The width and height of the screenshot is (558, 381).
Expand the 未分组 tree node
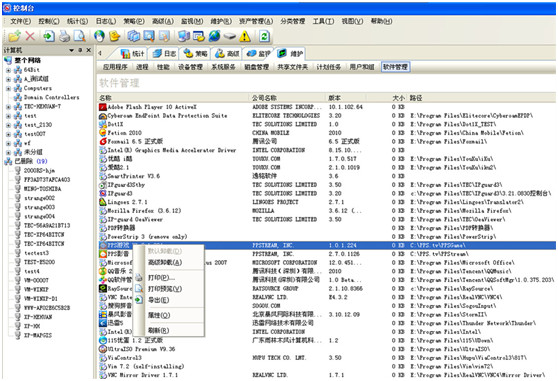(x=9, y=152)
